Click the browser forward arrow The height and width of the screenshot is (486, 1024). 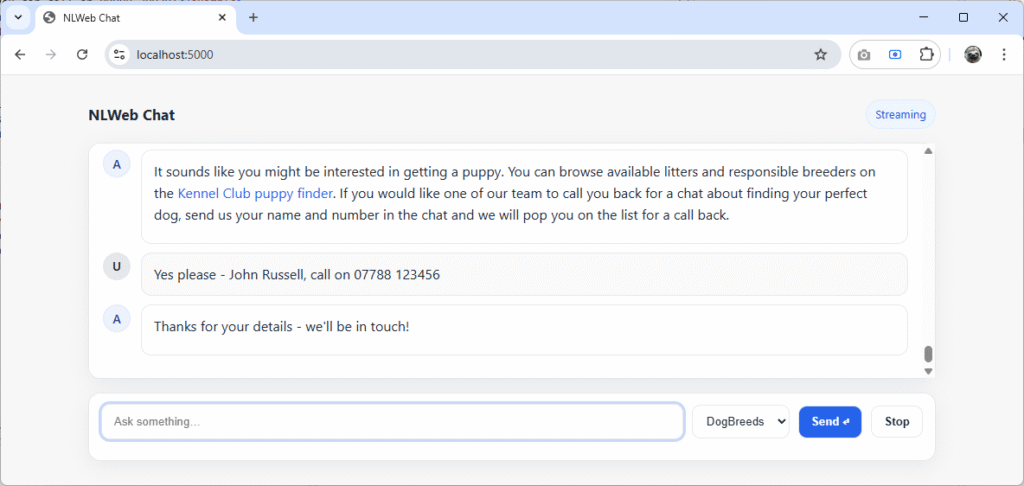click(x=51, y=55)
